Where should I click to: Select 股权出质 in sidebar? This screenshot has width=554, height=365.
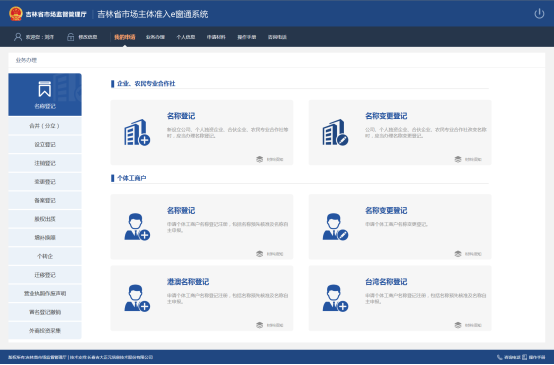click(45, 219)
